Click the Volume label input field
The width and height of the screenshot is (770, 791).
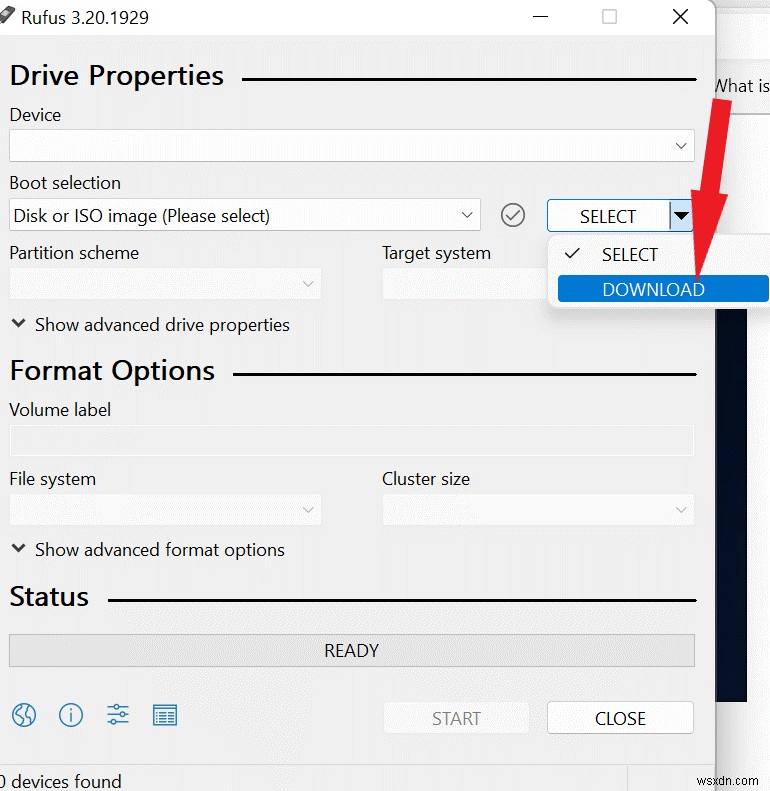tap(352, 440)
